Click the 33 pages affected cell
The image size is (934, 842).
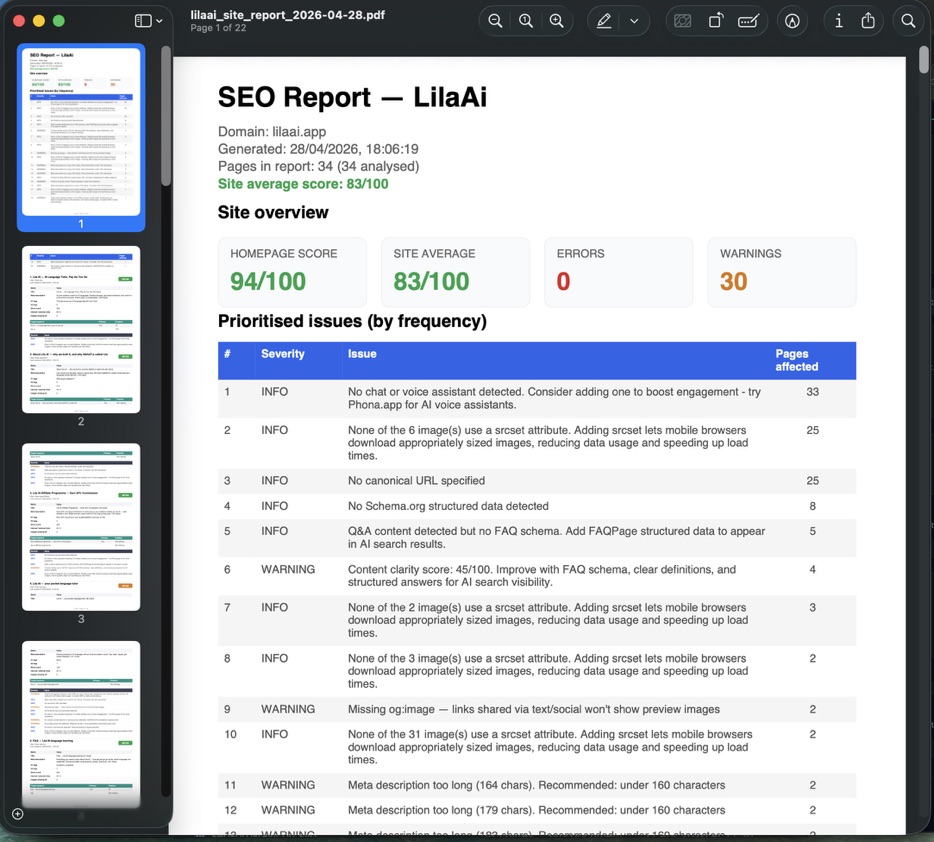pyautogui.click(x=812, y=392)
